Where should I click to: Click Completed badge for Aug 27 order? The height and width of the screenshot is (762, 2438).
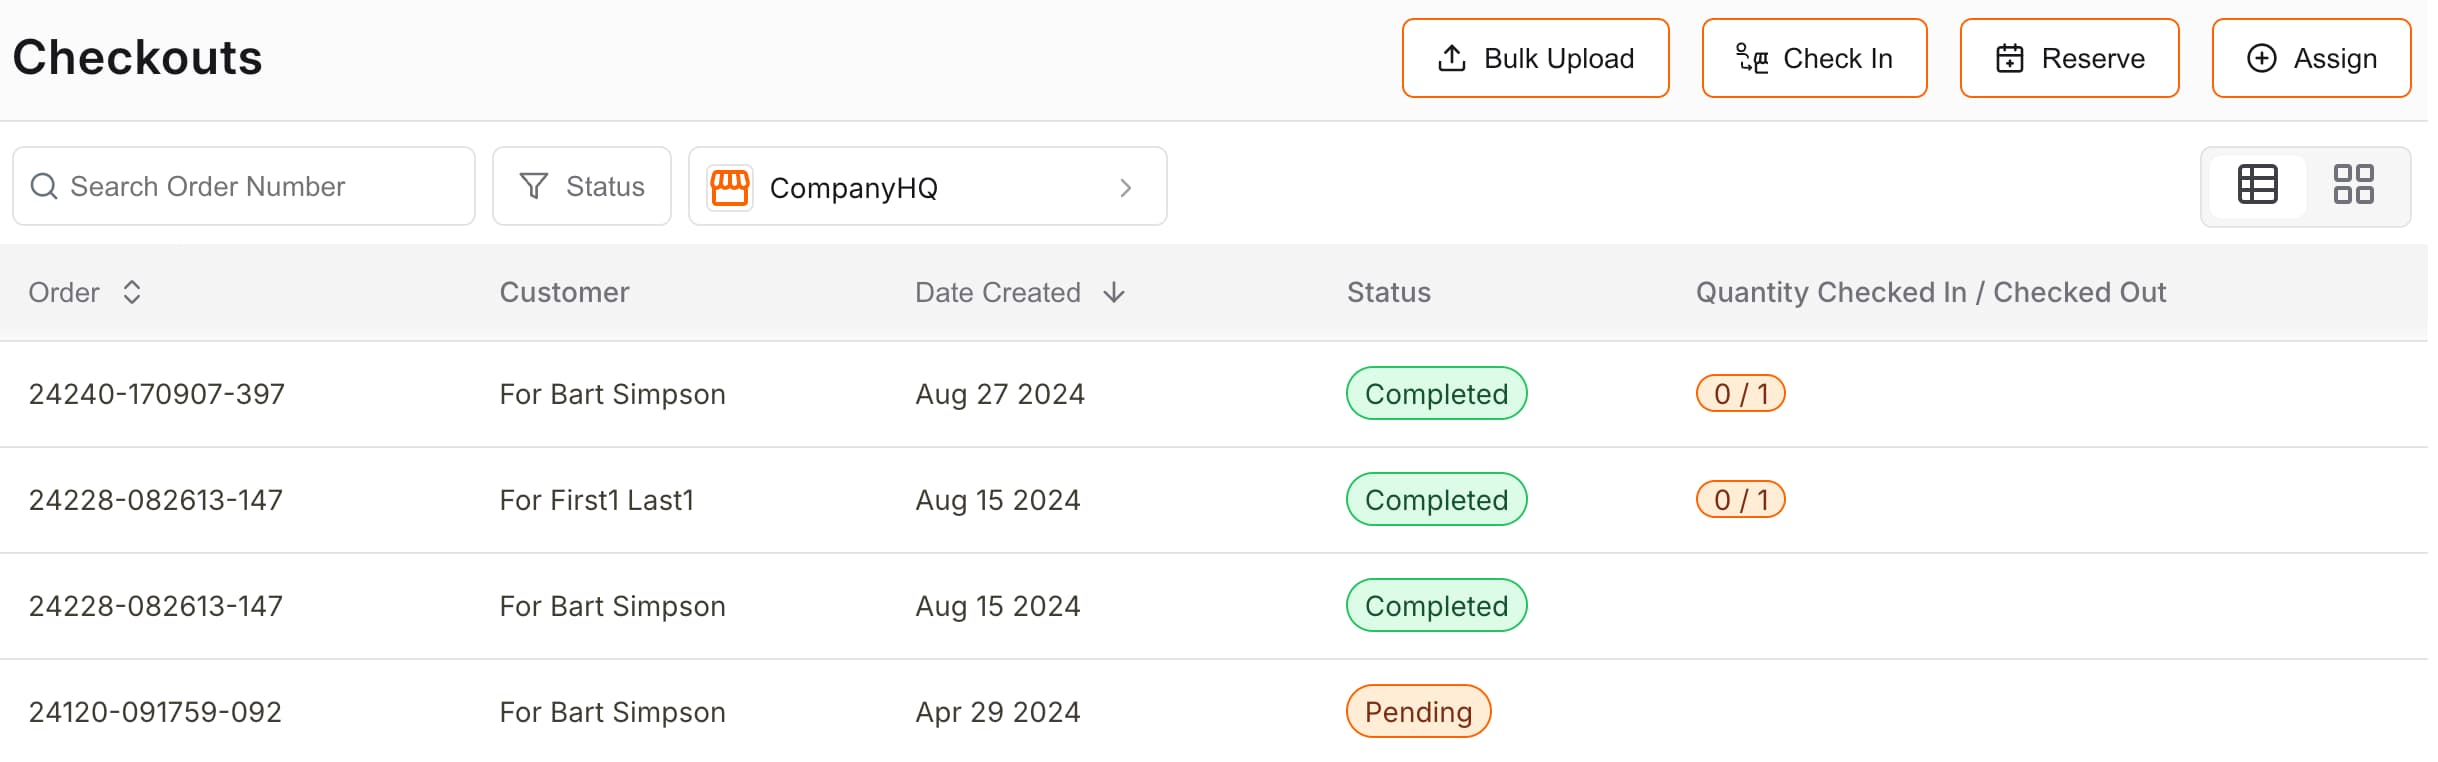coord(1436,394)
